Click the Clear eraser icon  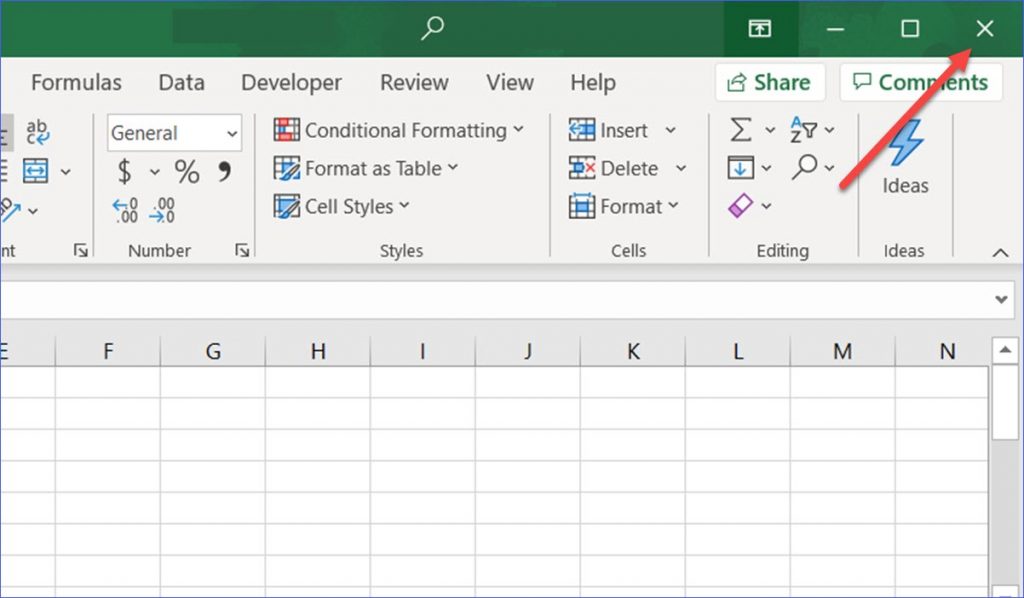point(740,206)
